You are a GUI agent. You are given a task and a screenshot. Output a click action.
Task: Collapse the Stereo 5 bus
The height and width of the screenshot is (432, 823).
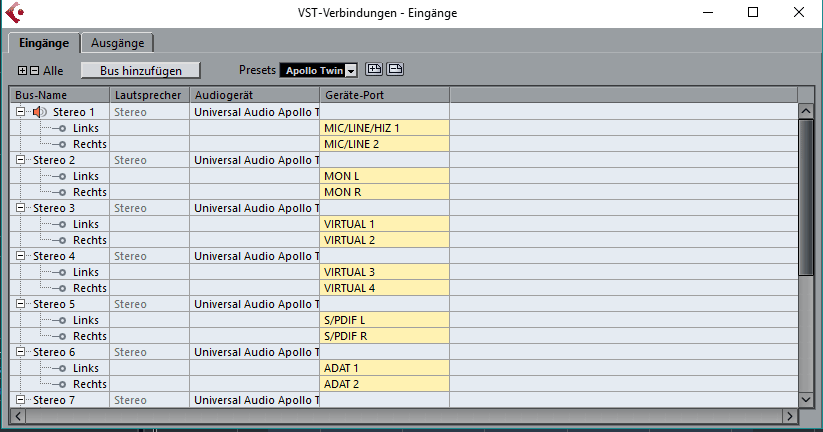point(21,304)
